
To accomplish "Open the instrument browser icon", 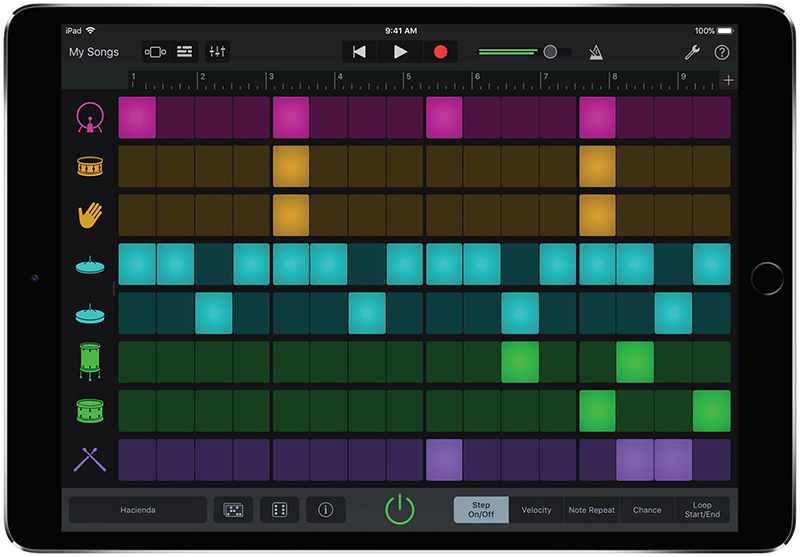I will point(155,52).
